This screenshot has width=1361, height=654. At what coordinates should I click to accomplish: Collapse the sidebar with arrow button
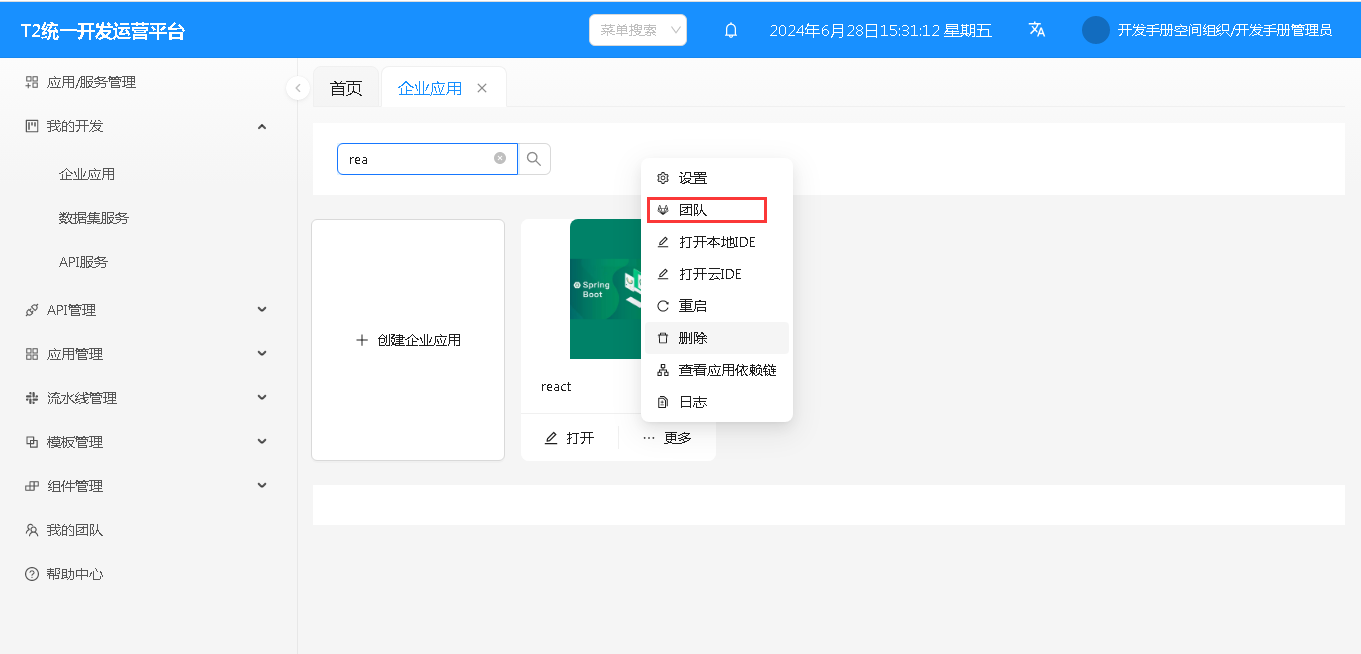[x=297, y=88]
